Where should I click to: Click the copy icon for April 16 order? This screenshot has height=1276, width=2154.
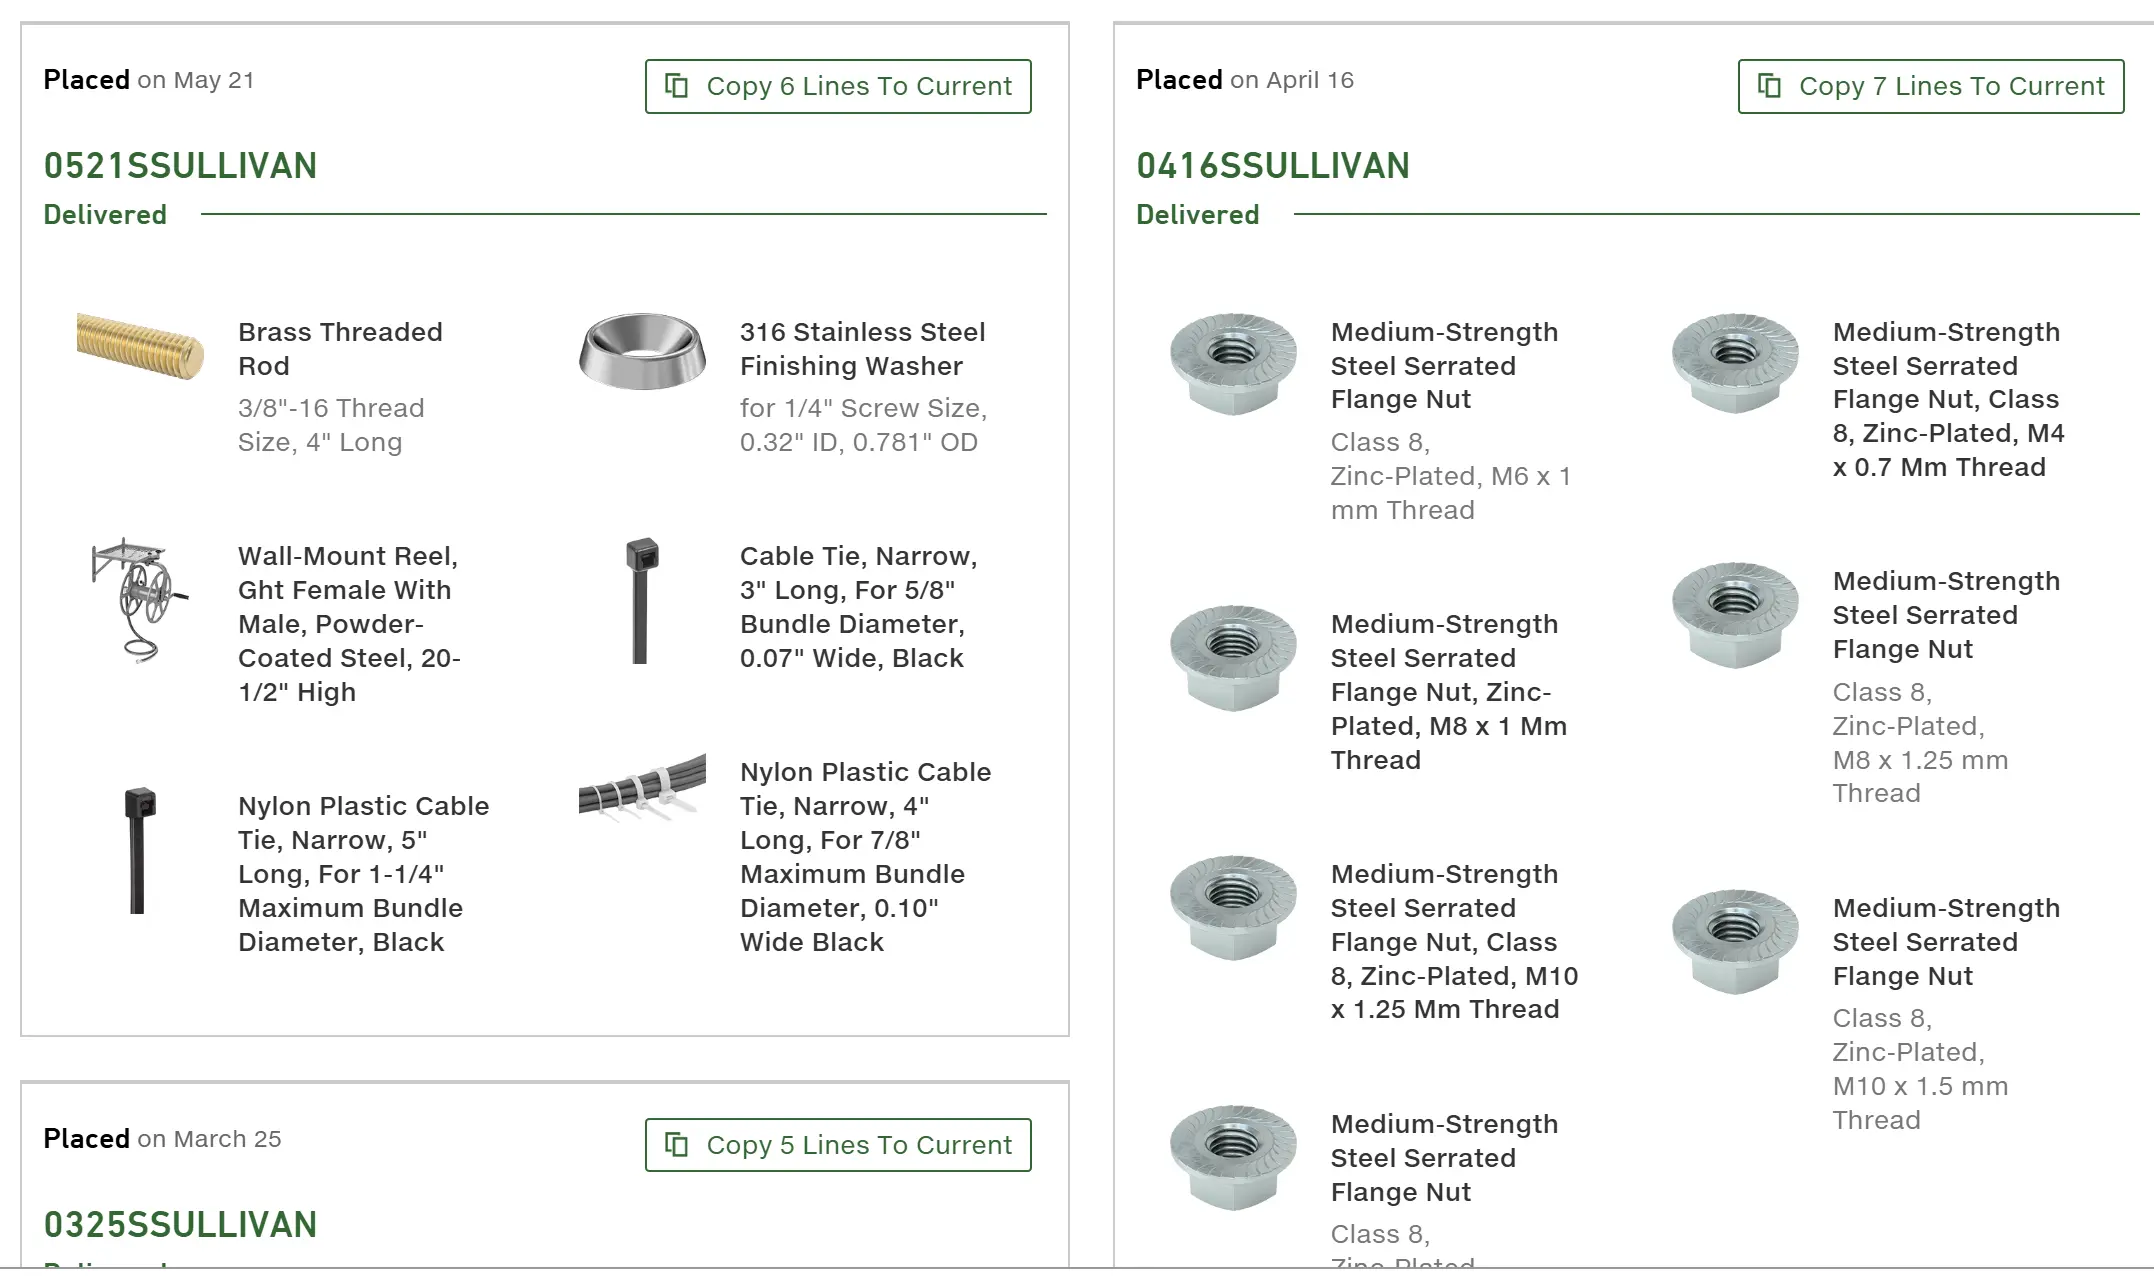point(1770,86)
